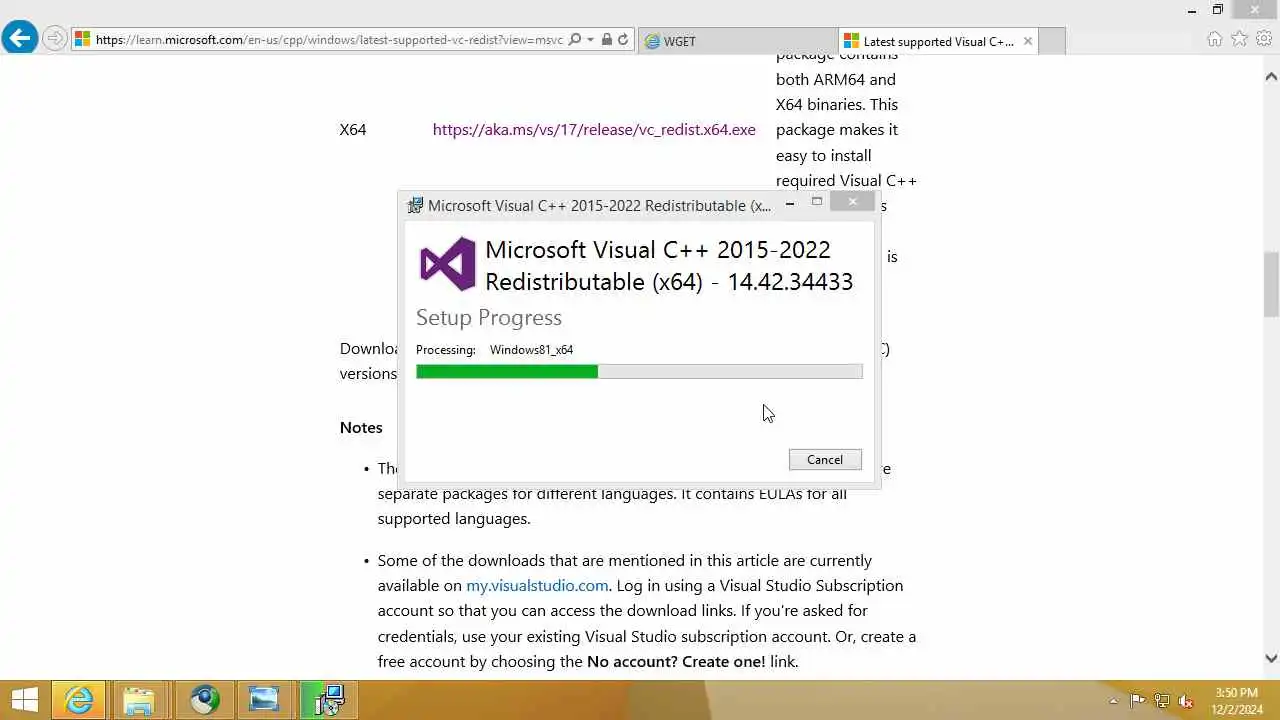
Task: Minimize the Visual C++ Redistributable installer
Action: tap(790, 203)
